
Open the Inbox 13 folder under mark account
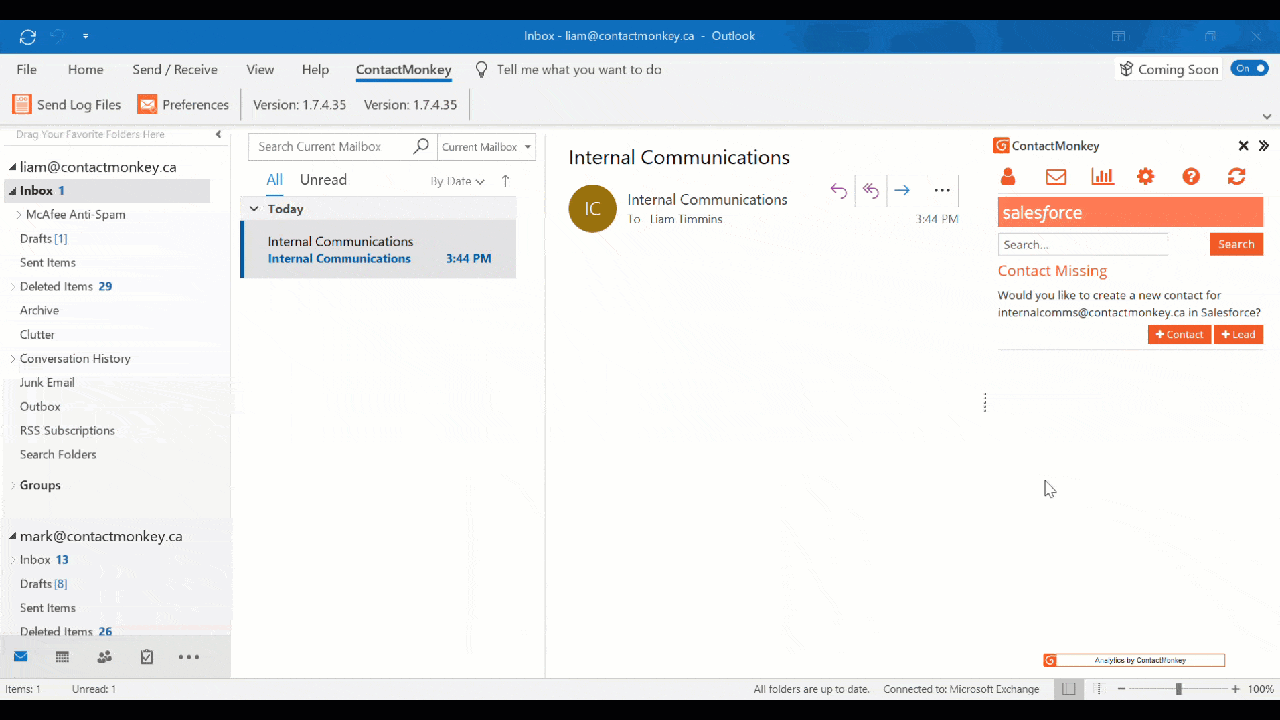click(x=44, y=560)
